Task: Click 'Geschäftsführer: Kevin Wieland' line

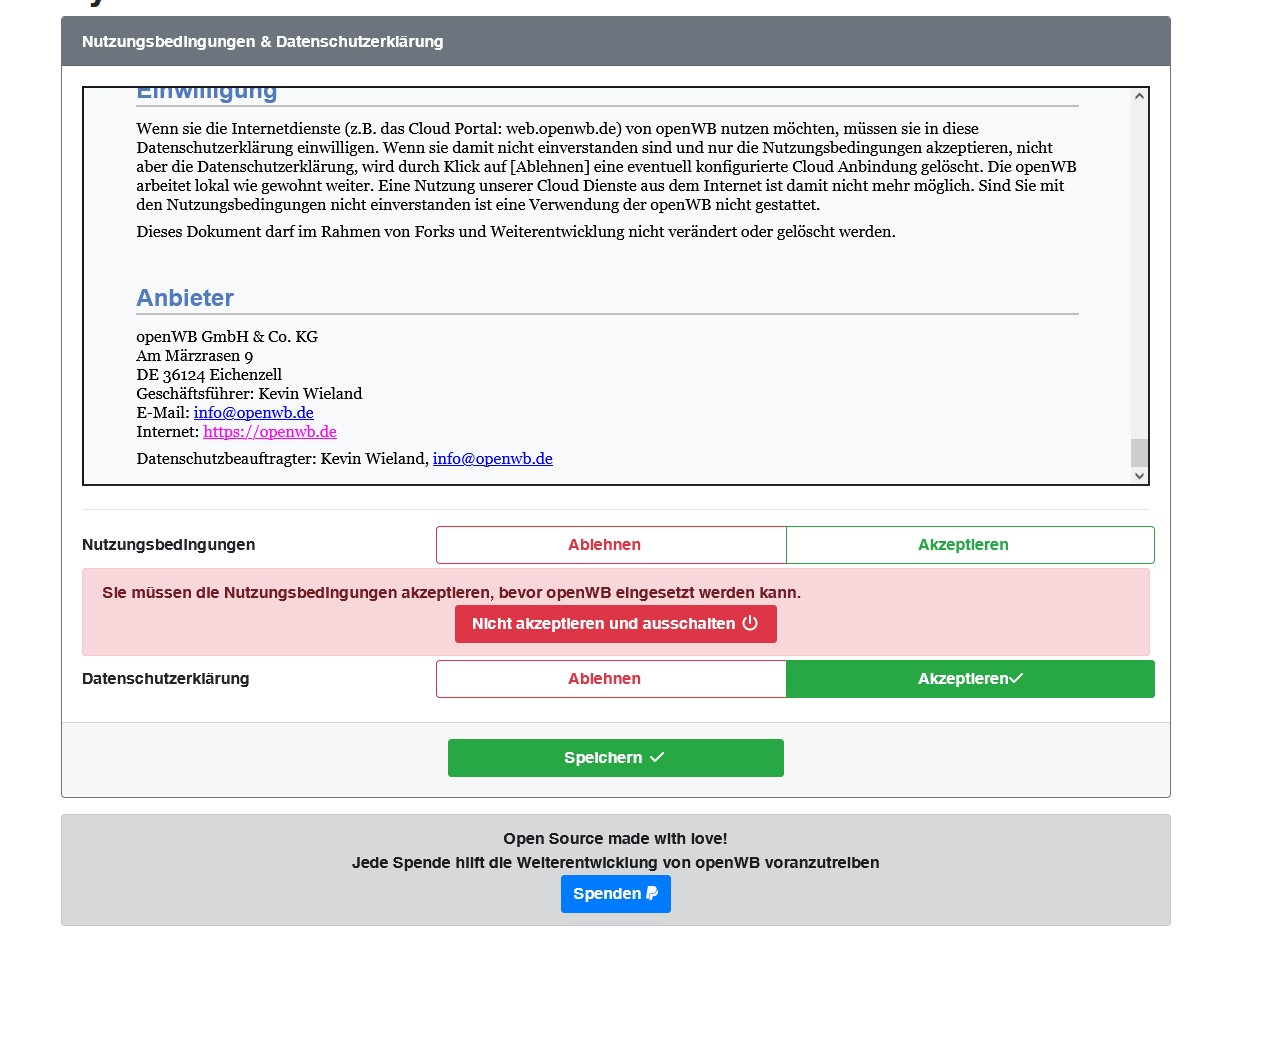Action: click(x=249, y=394)
